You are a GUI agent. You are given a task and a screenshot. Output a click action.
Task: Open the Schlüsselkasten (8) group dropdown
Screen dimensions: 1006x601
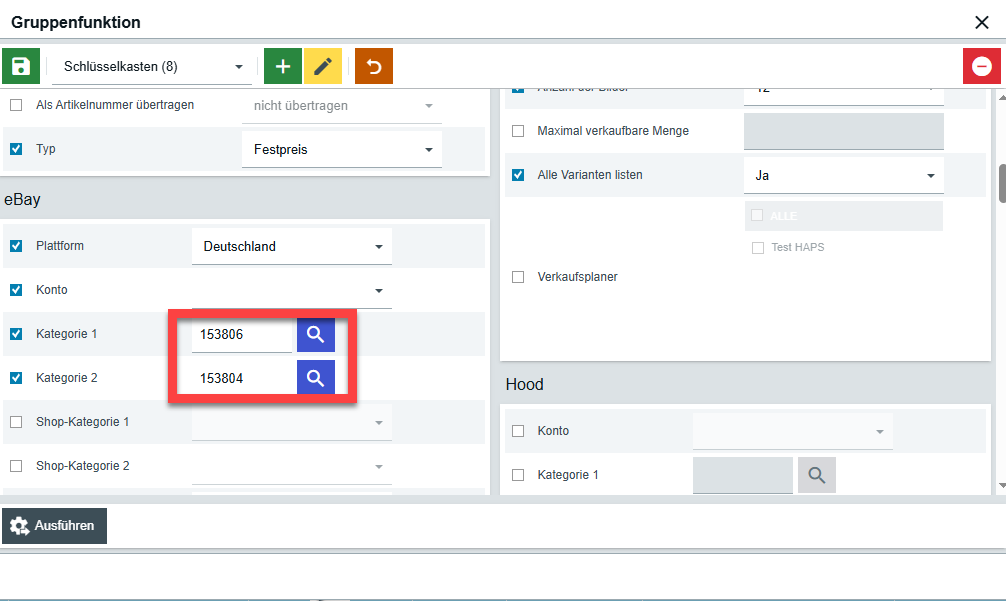coord(152,67)
